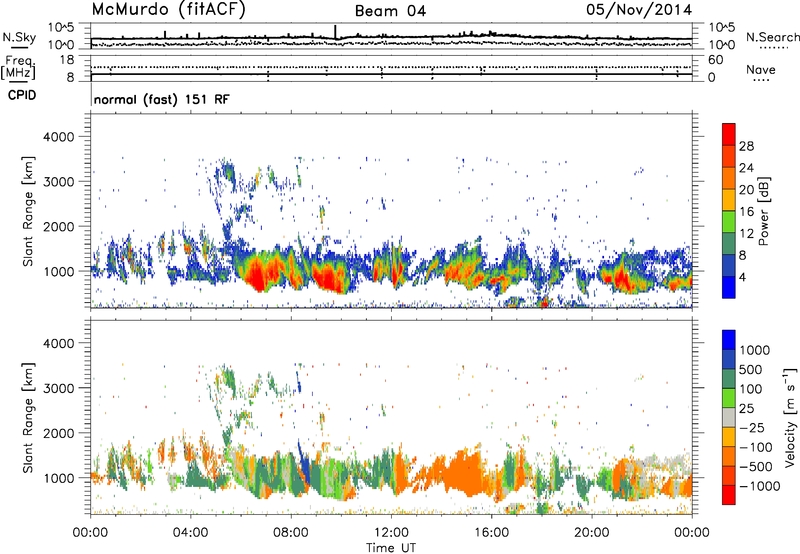Viewport: 800px width, 554px height.
Task: Click the McMurdo (fitACF) plot title
Action: pyautogui.click(x=168, y=10)
